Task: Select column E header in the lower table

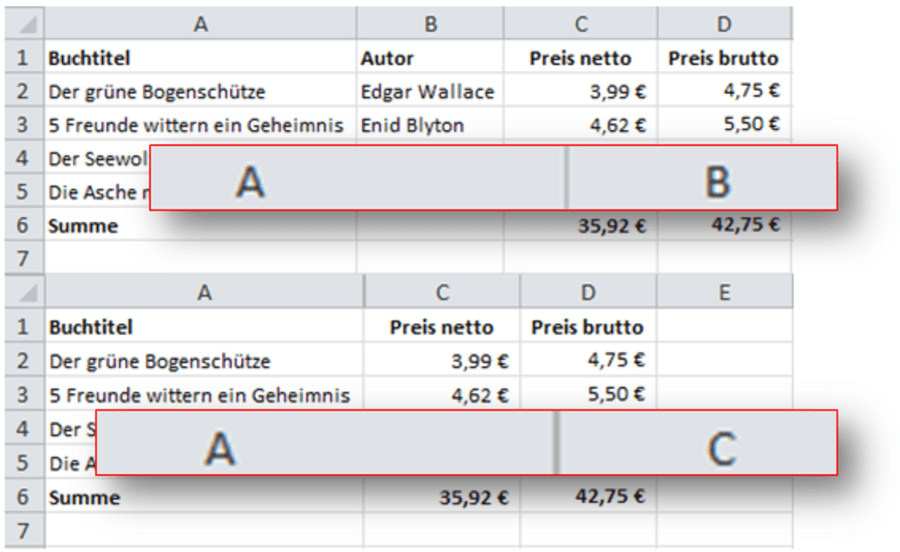Action: tap(724, 292)
